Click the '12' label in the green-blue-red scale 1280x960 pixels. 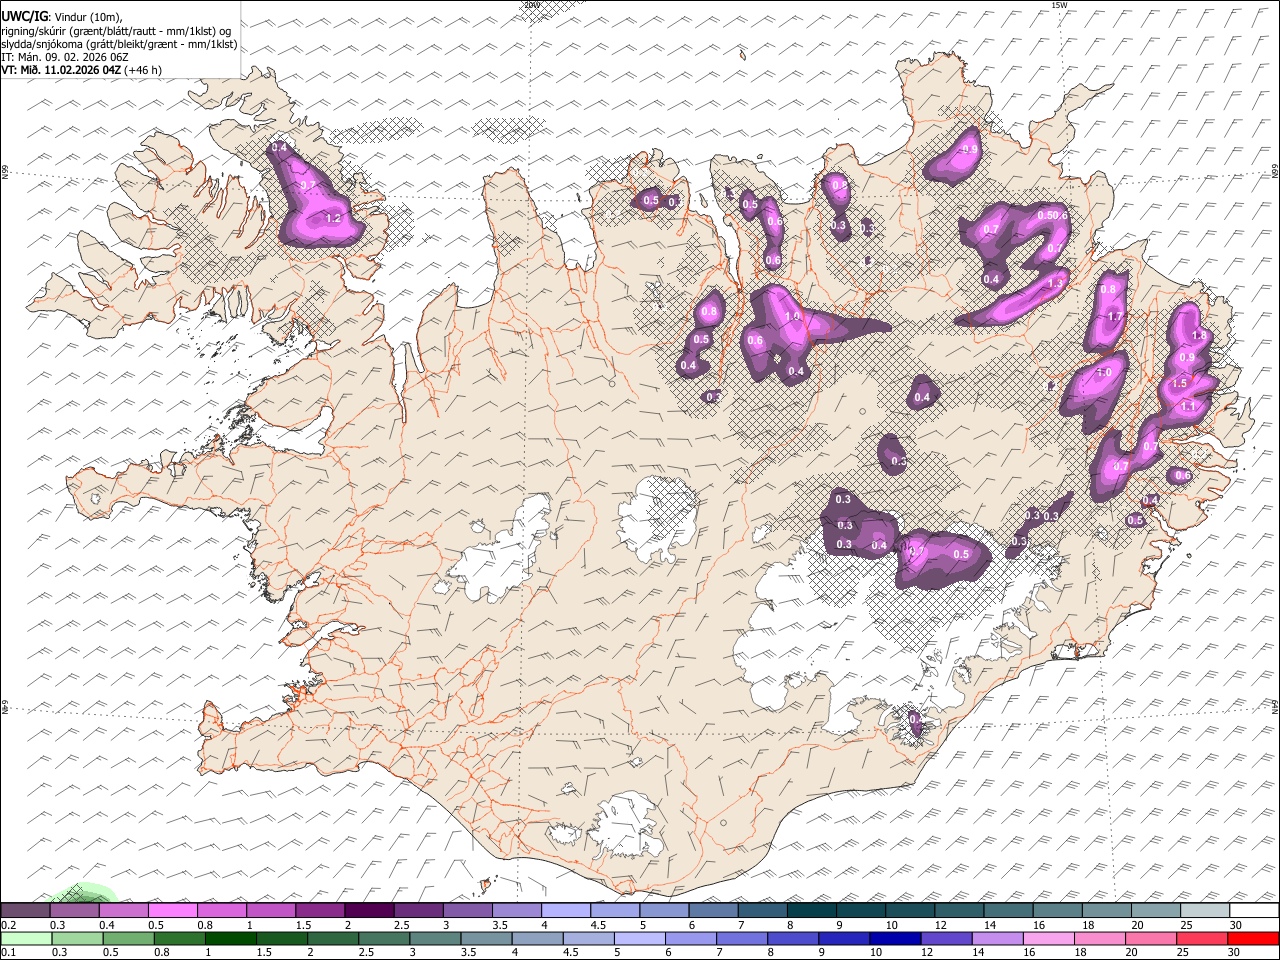[x=927, y=952]
